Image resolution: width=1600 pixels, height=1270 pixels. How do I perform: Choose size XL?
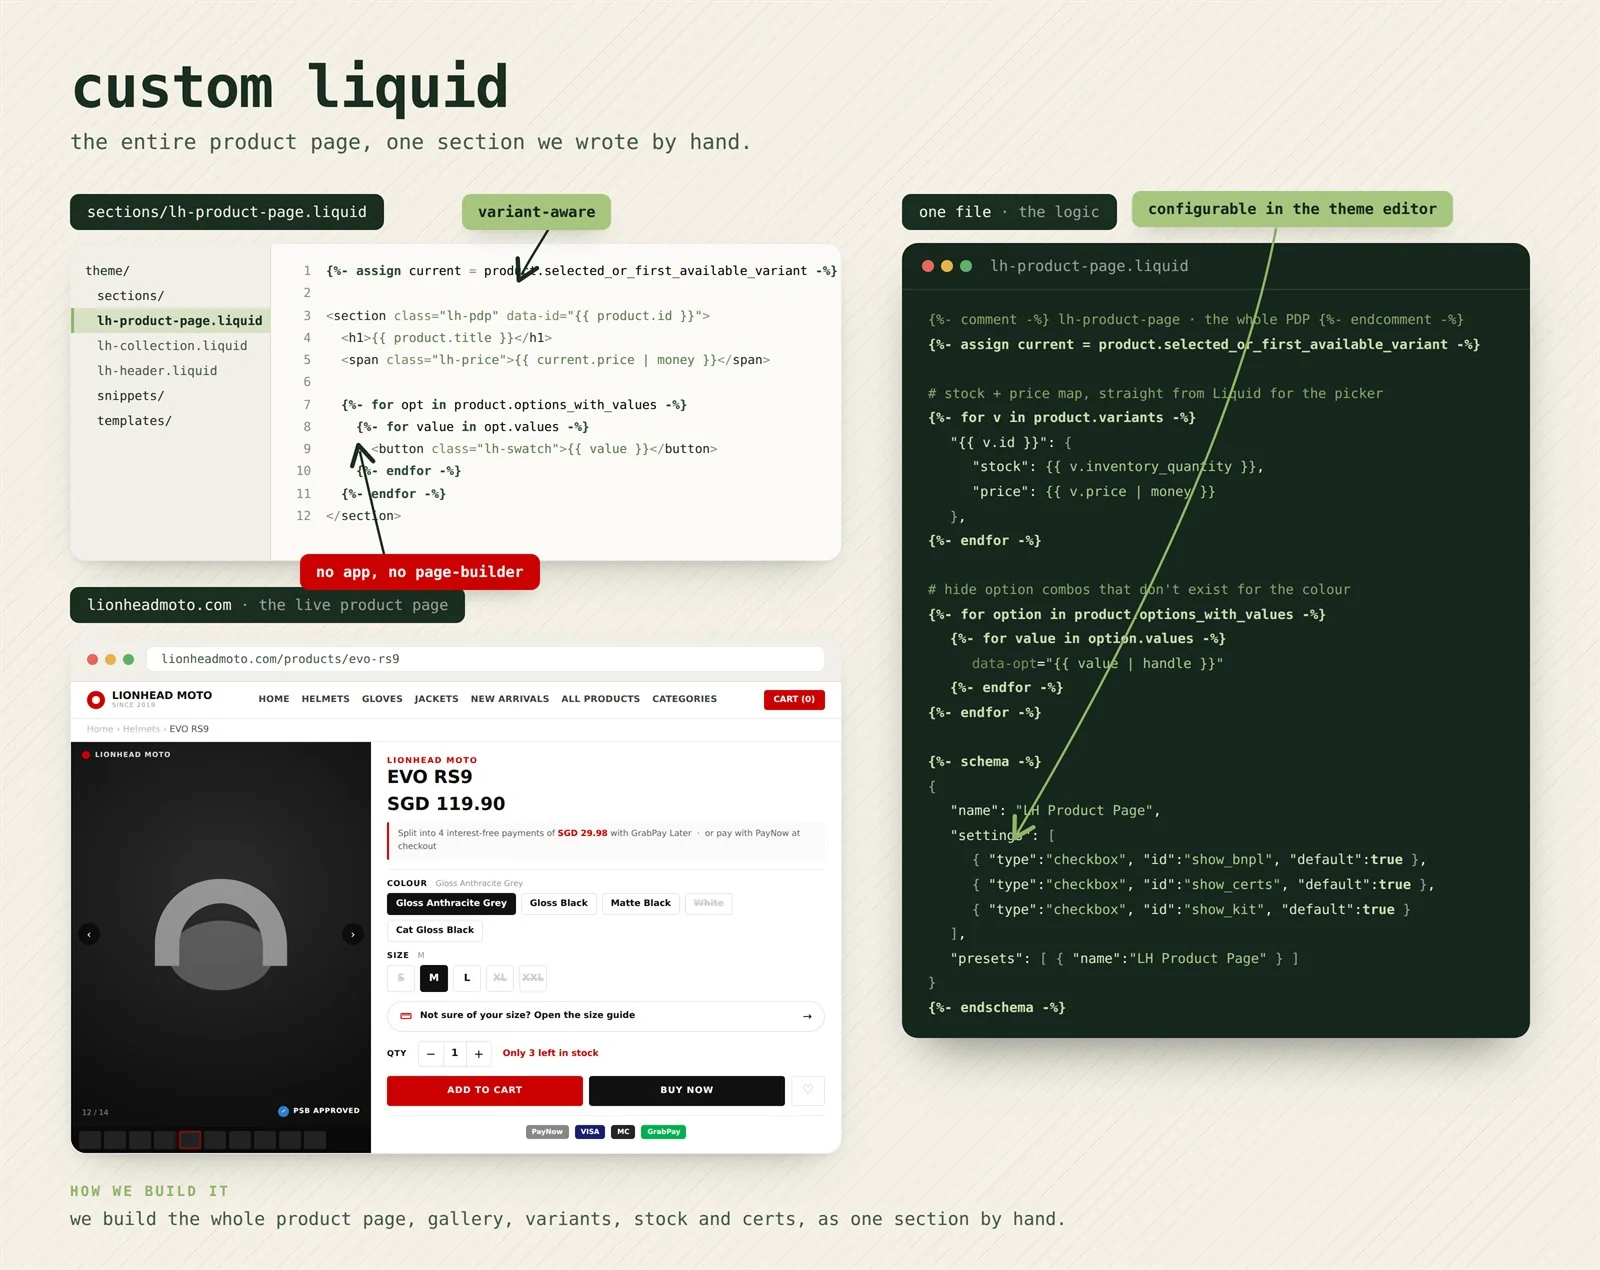(x=500, y=978)
